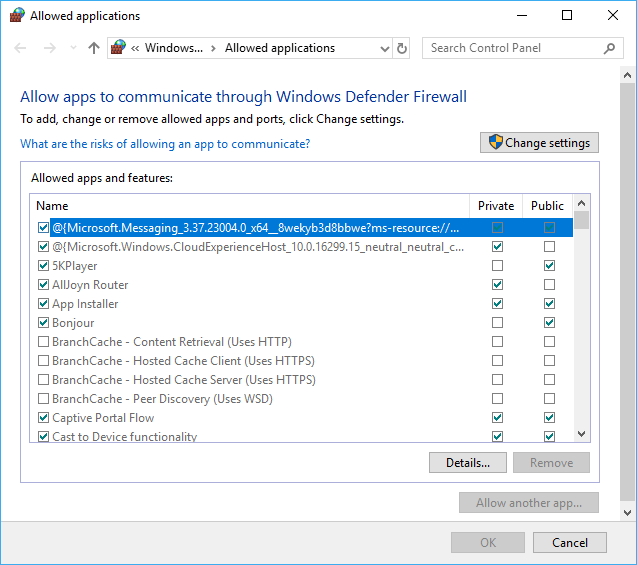Screen dimensions: 637x565
Task: Select the AllJoyn Router row text
Action: [x=90, y=284]
